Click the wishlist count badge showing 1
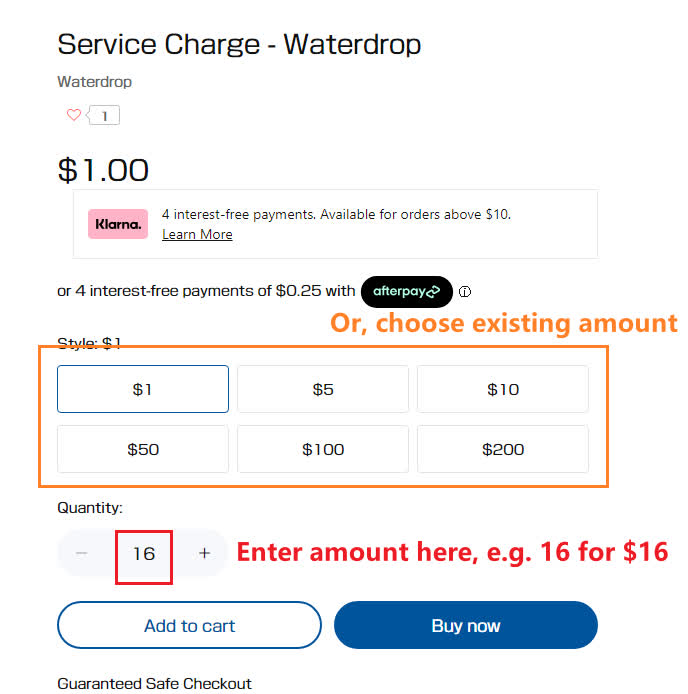The height and width of the screenshot is (694, 688). click(x=105, y=116)
